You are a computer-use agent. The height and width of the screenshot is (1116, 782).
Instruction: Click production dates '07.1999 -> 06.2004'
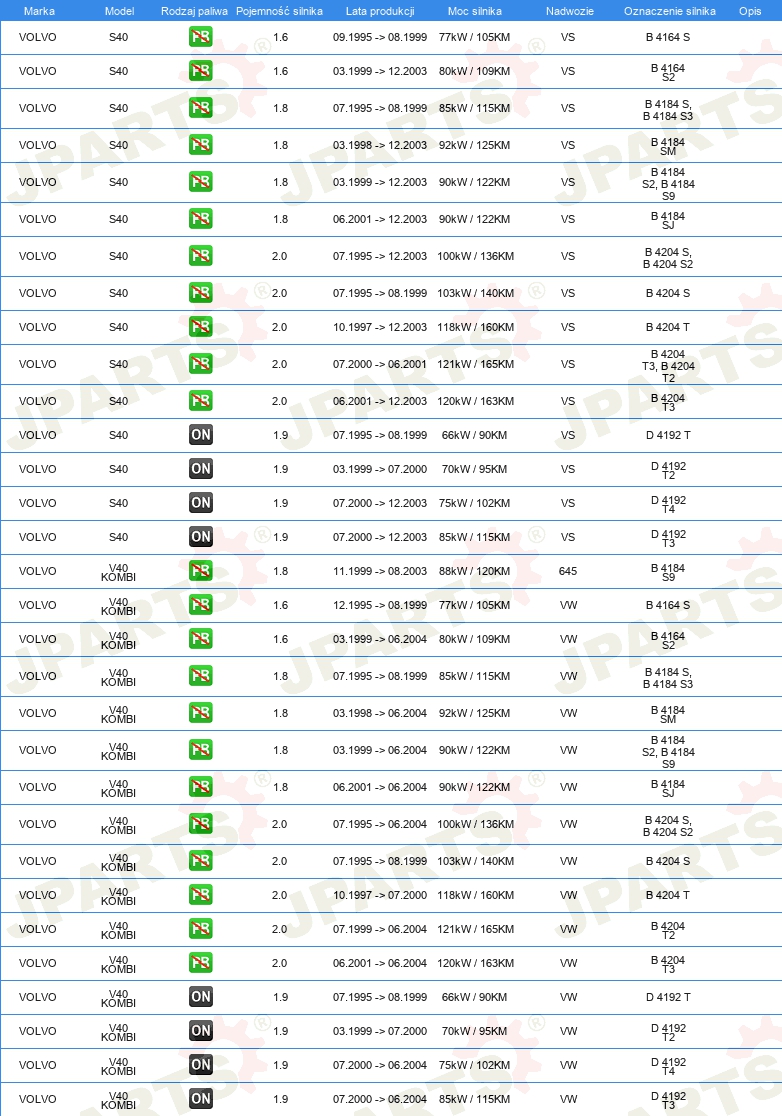(380, 929)
